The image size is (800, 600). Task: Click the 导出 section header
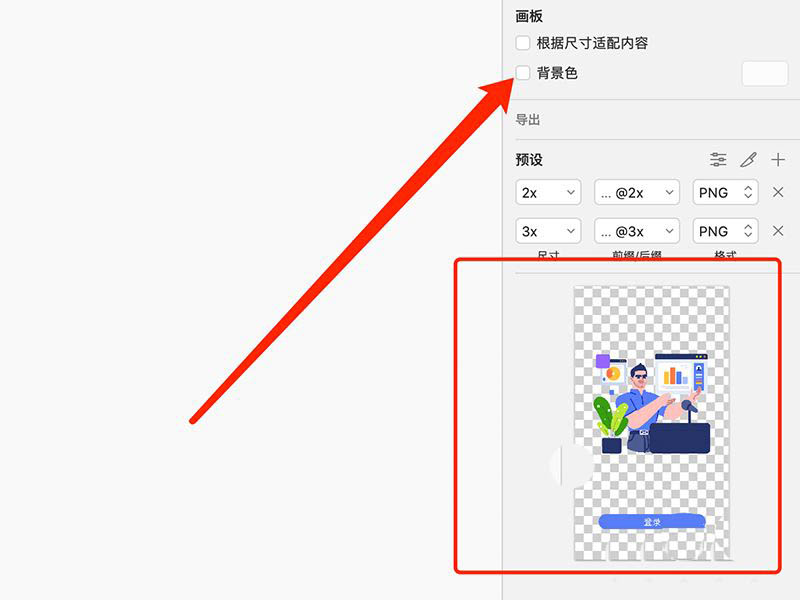[527, 120]
